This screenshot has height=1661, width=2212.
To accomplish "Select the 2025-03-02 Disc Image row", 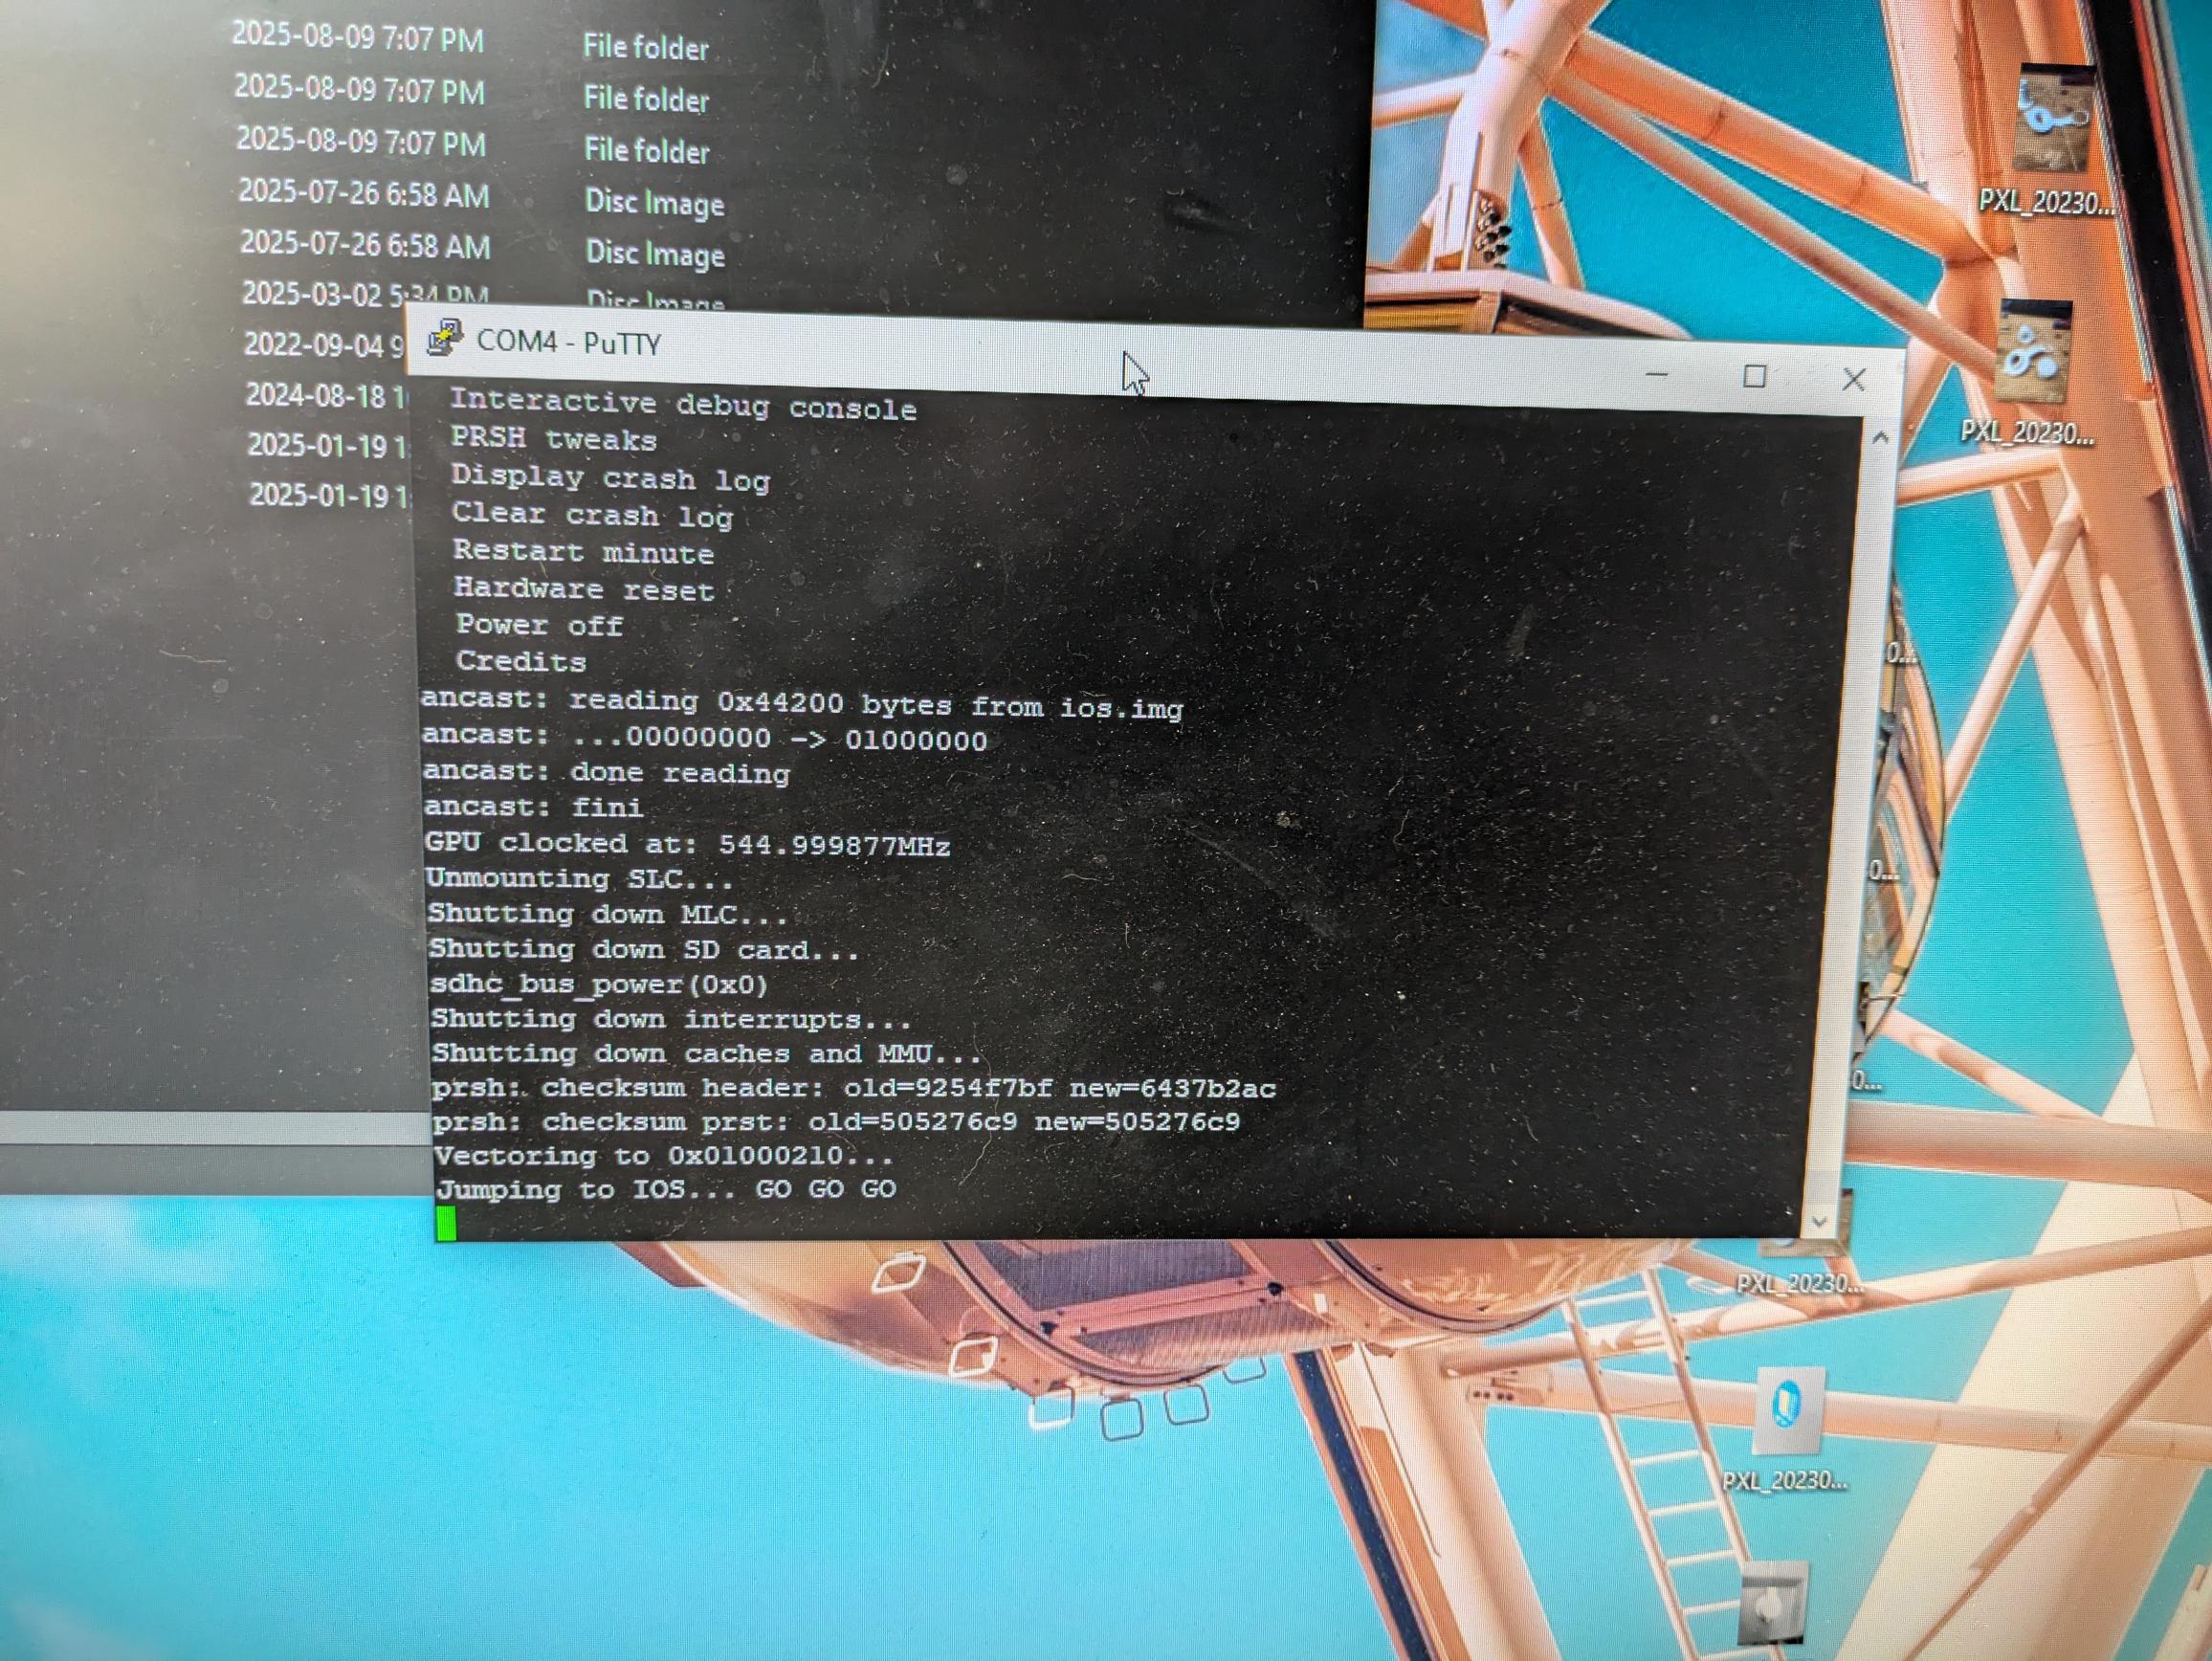I will click(480, 295).
